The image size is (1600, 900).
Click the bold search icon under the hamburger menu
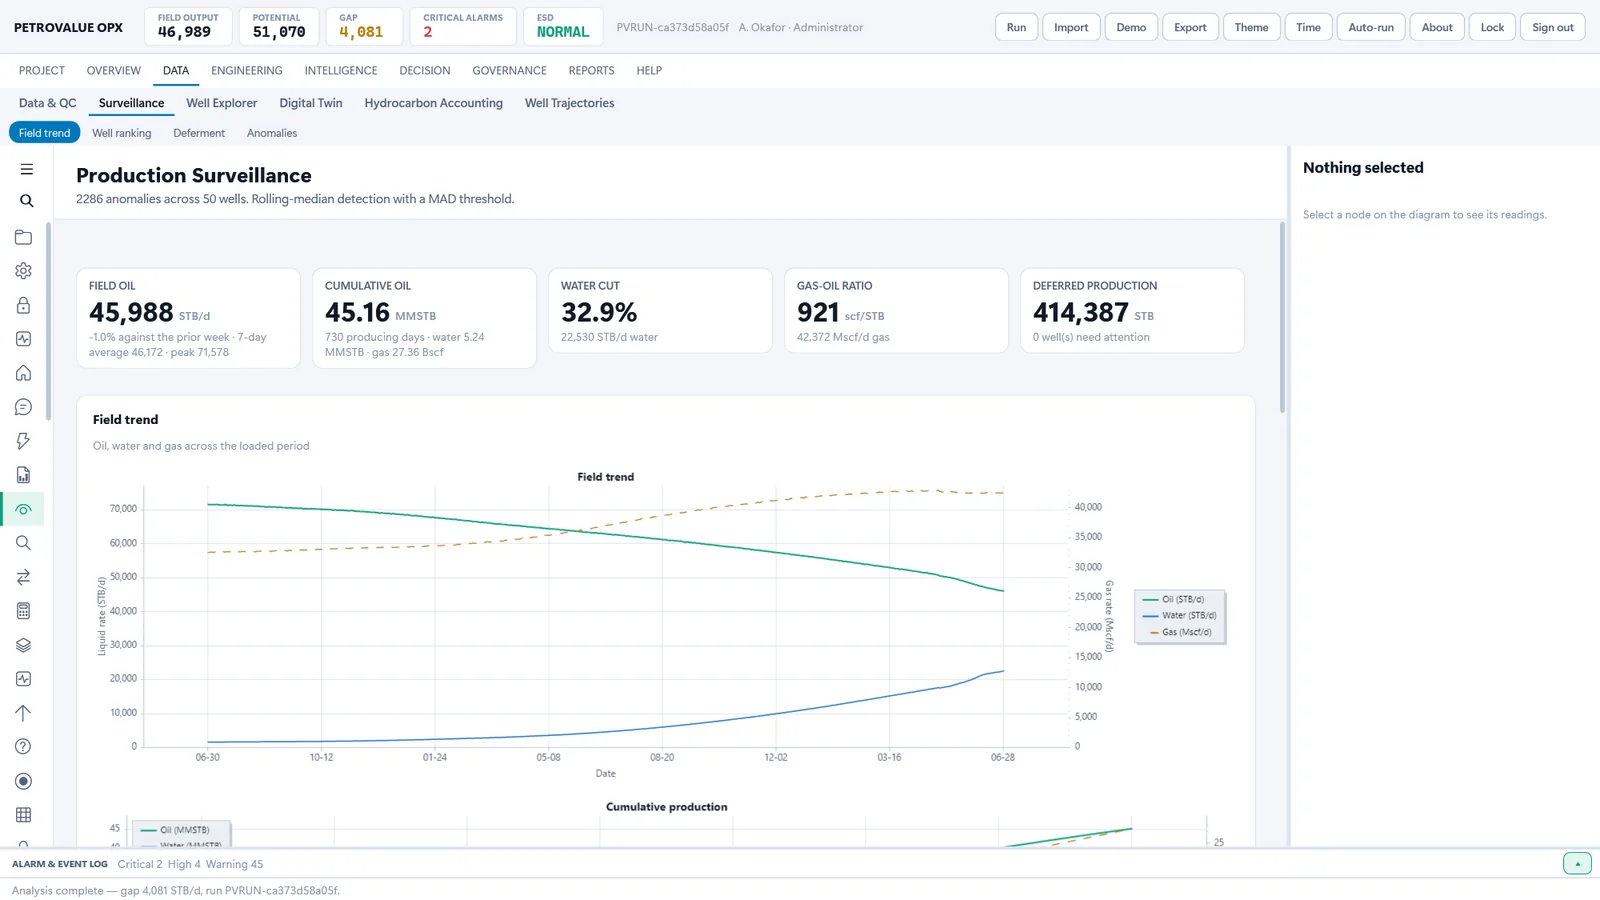tap(27, 201)
